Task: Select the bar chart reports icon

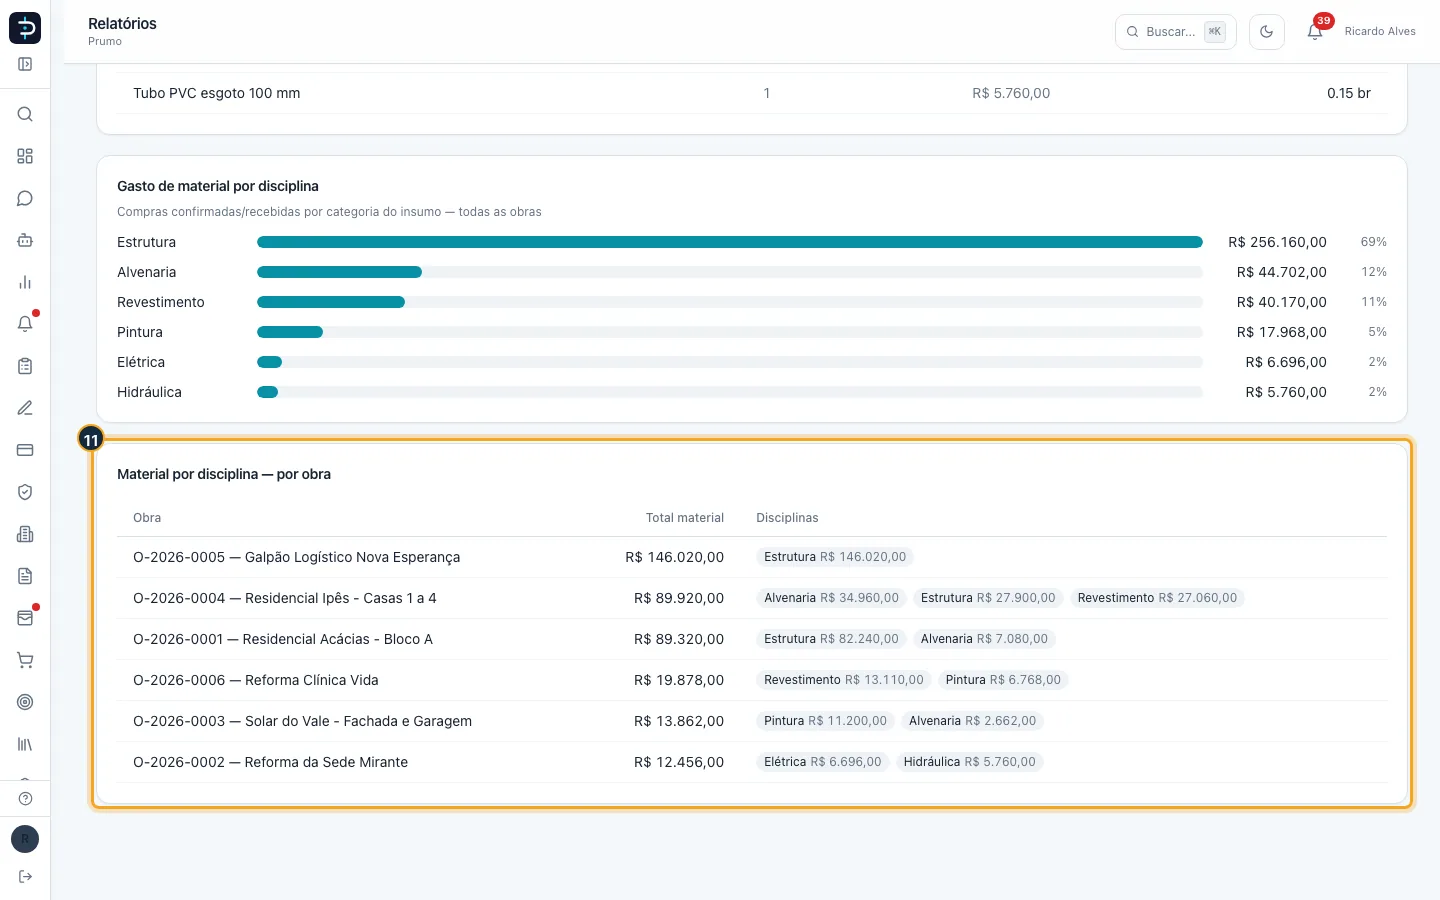Action: (25, 282)
